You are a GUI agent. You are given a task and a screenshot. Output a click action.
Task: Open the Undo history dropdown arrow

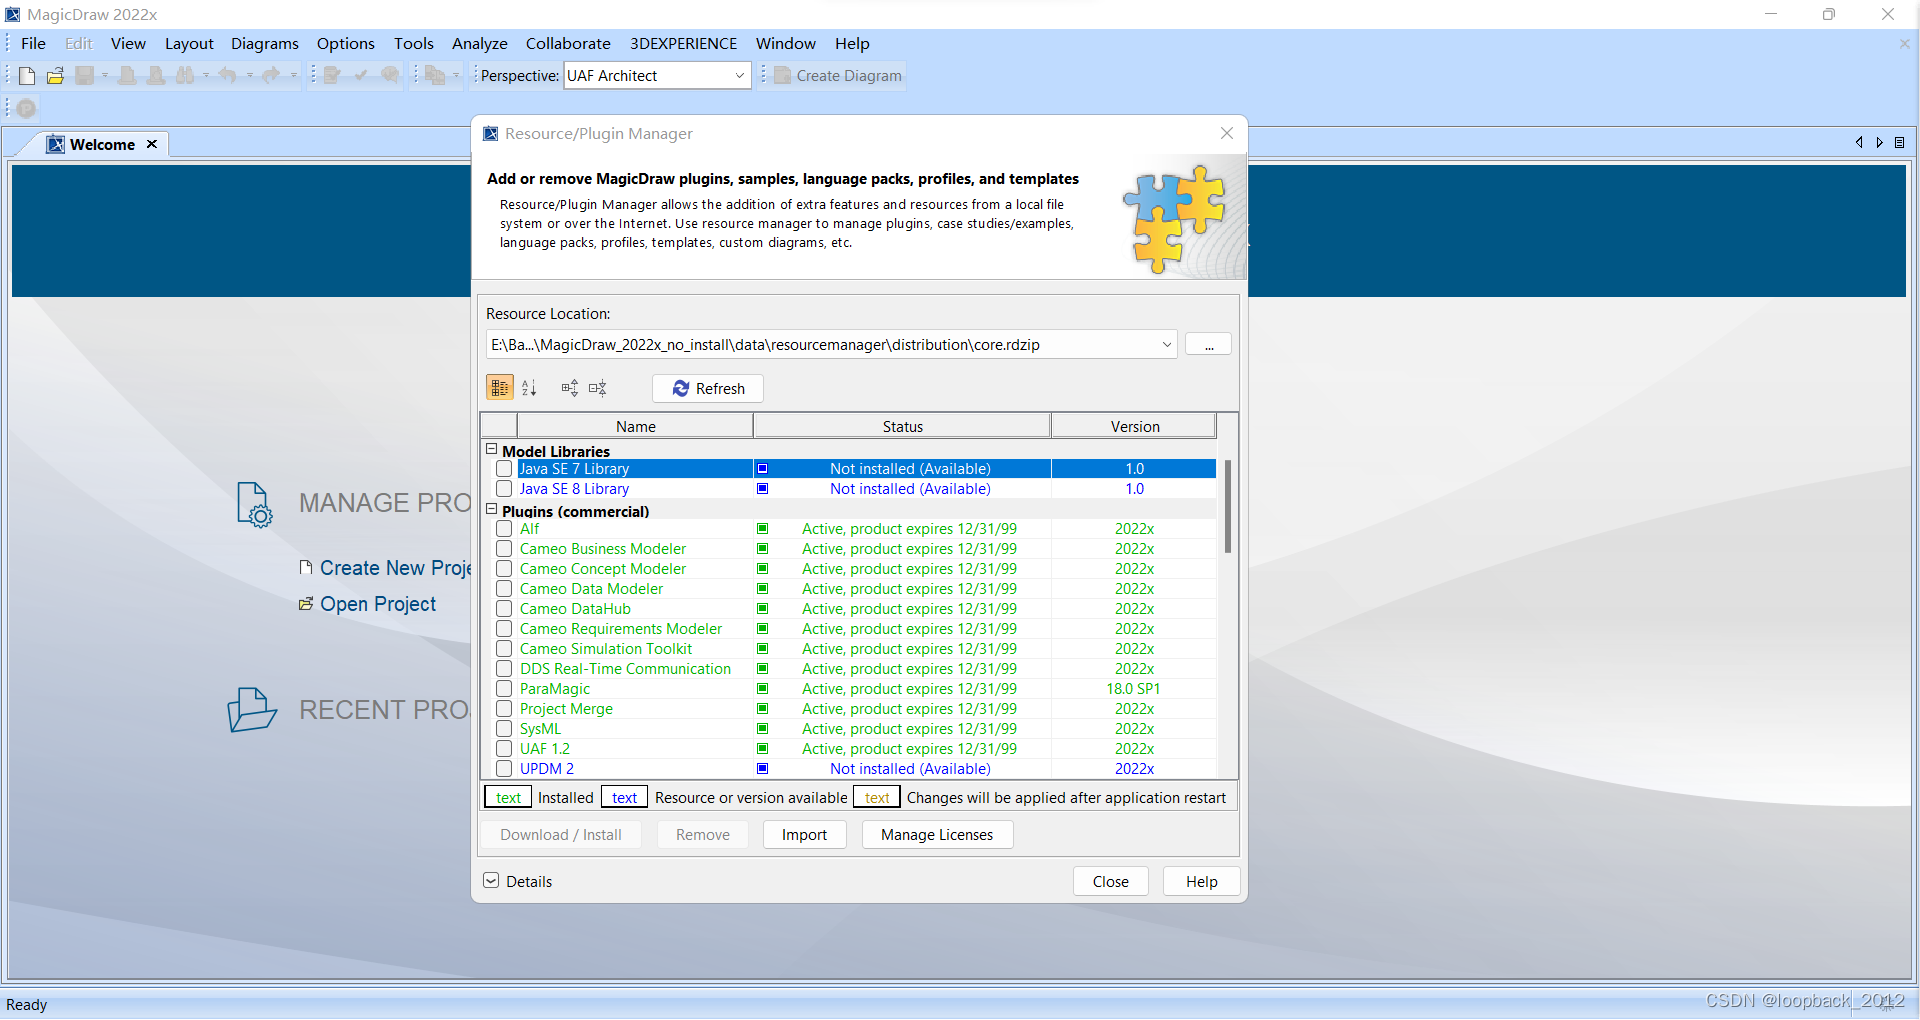coord(250,76)
